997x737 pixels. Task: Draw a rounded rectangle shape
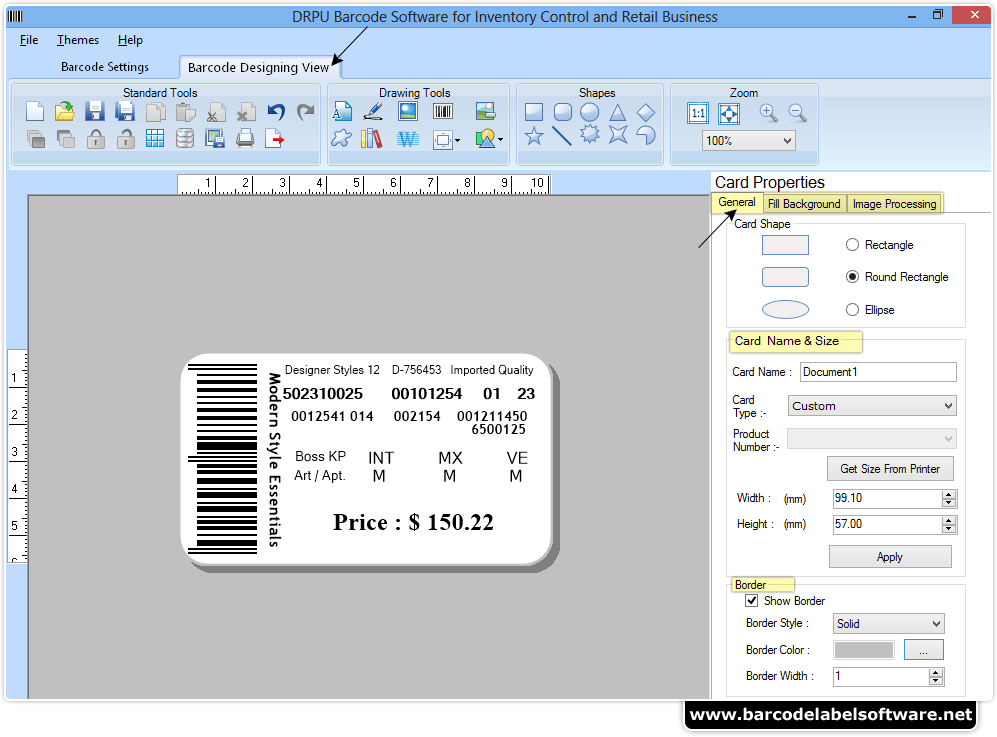[x=563, y=113]
